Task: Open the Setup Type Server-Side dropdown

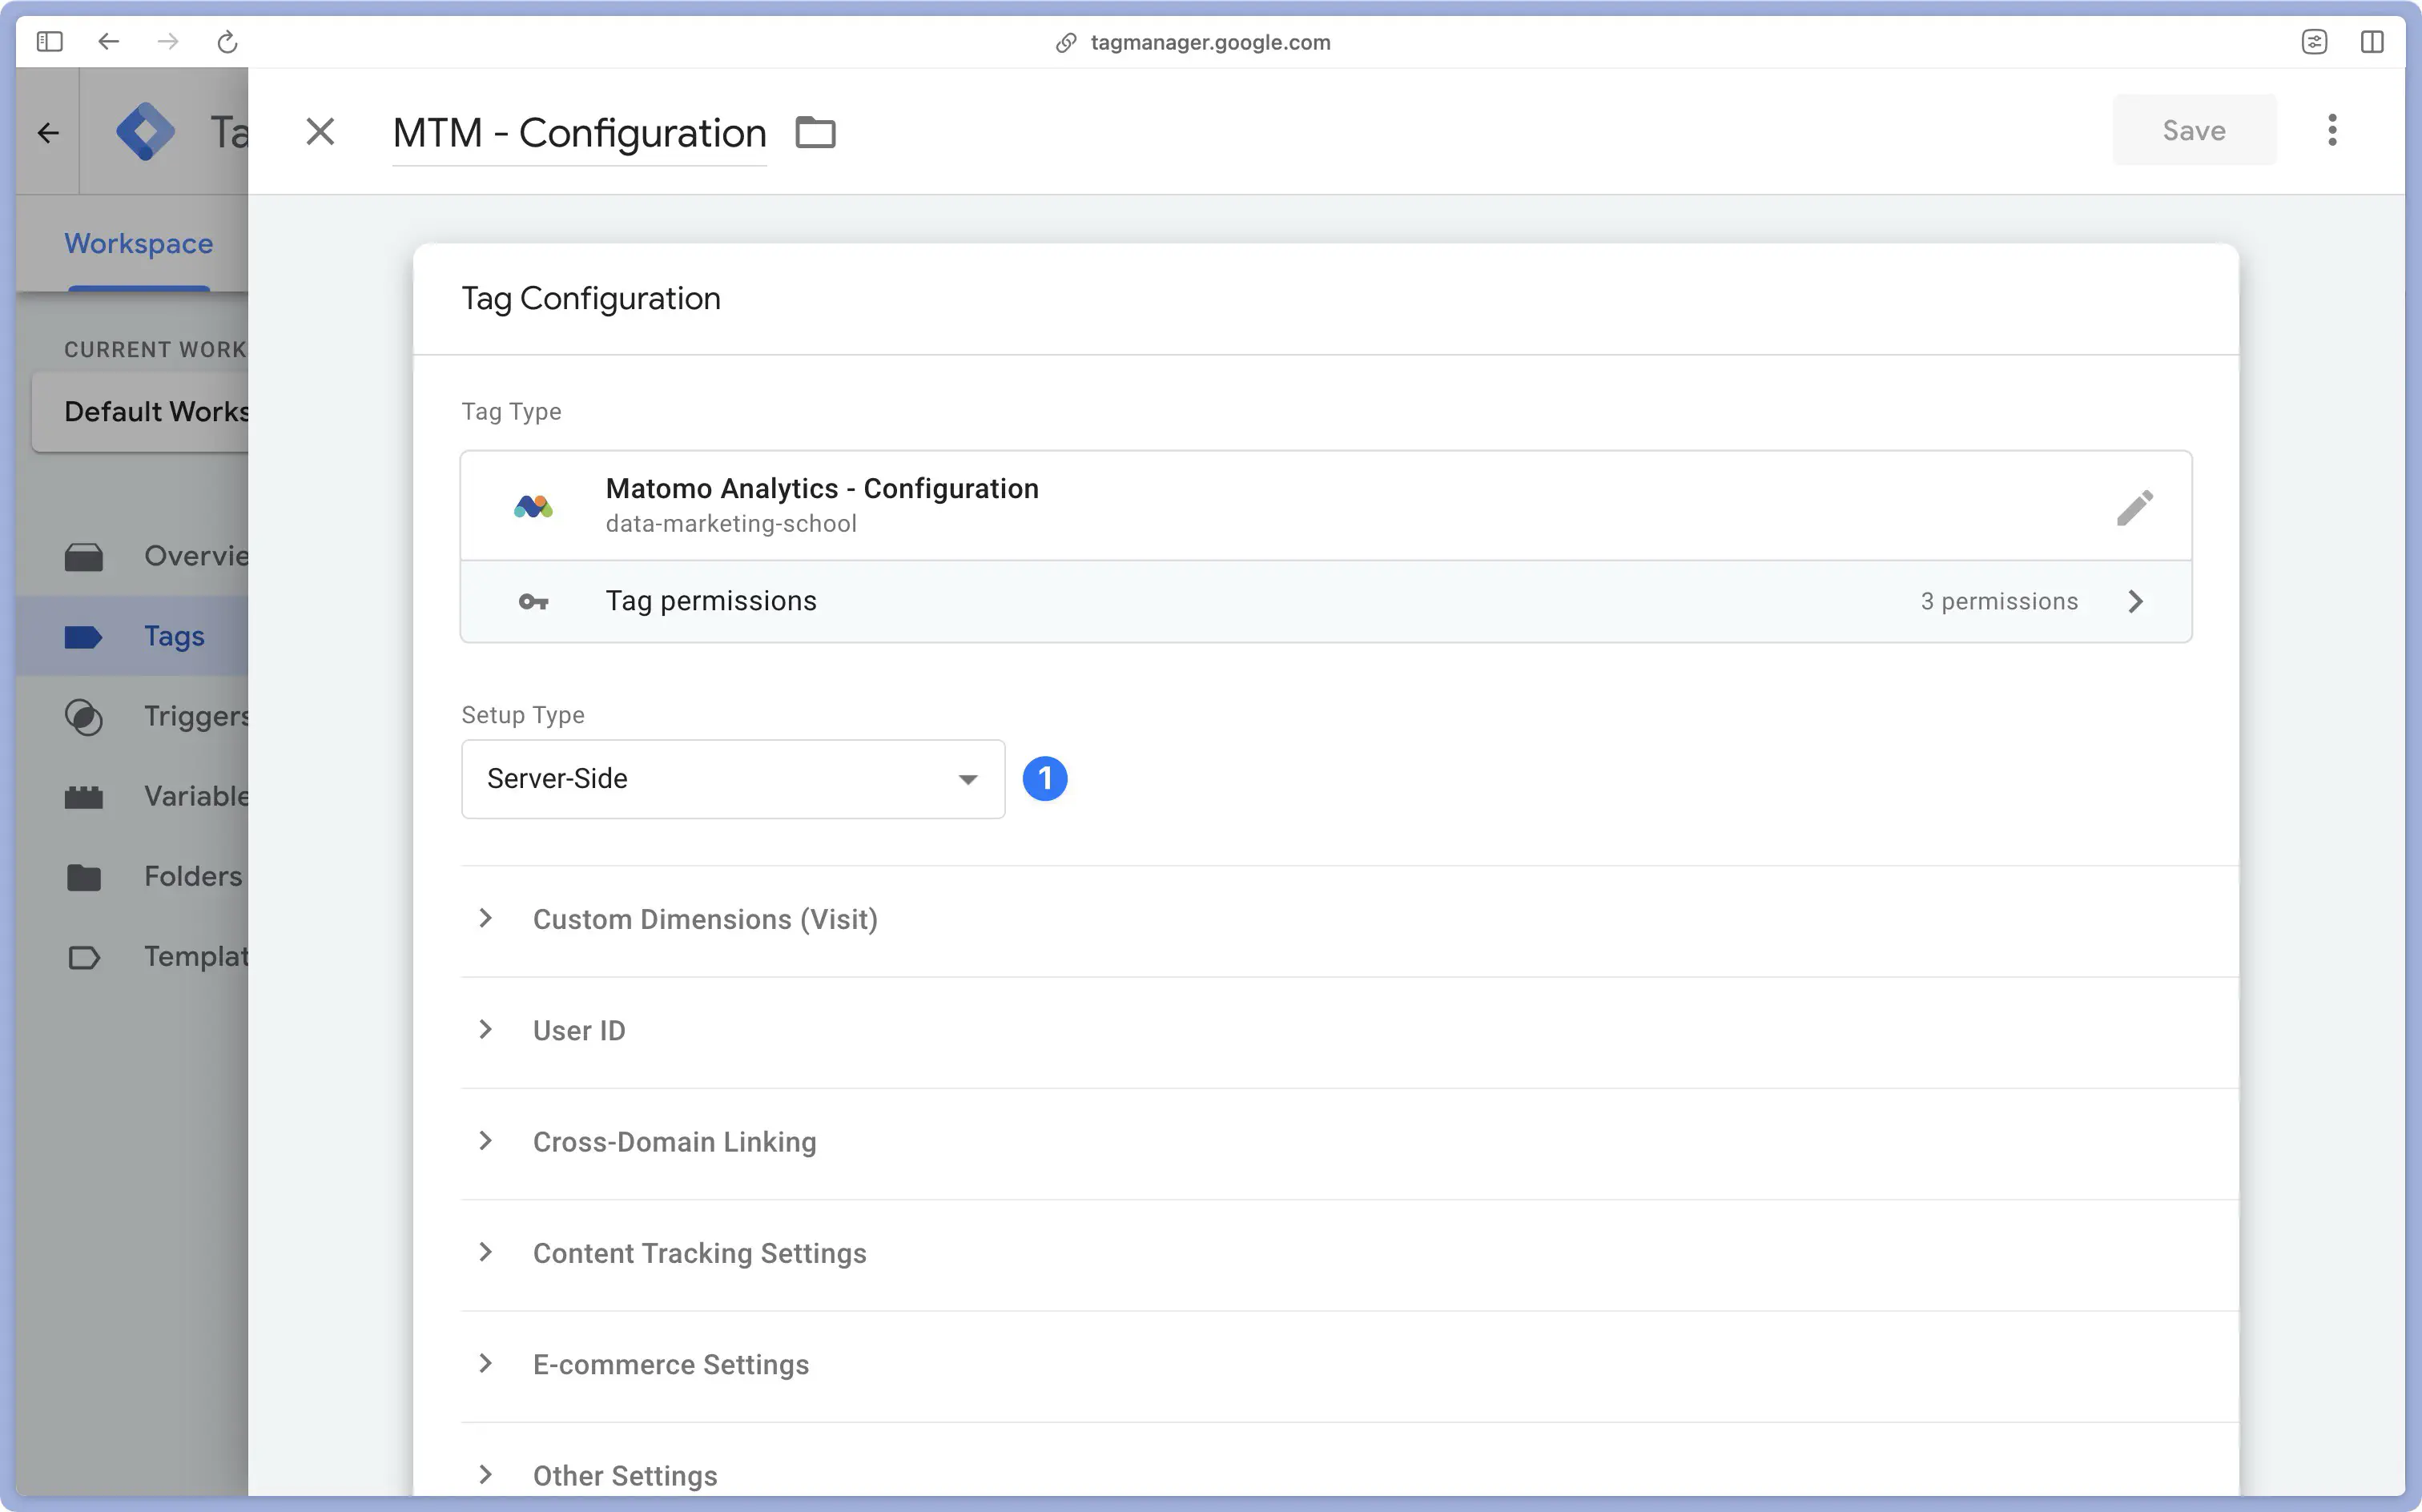Action: point(733,779)
